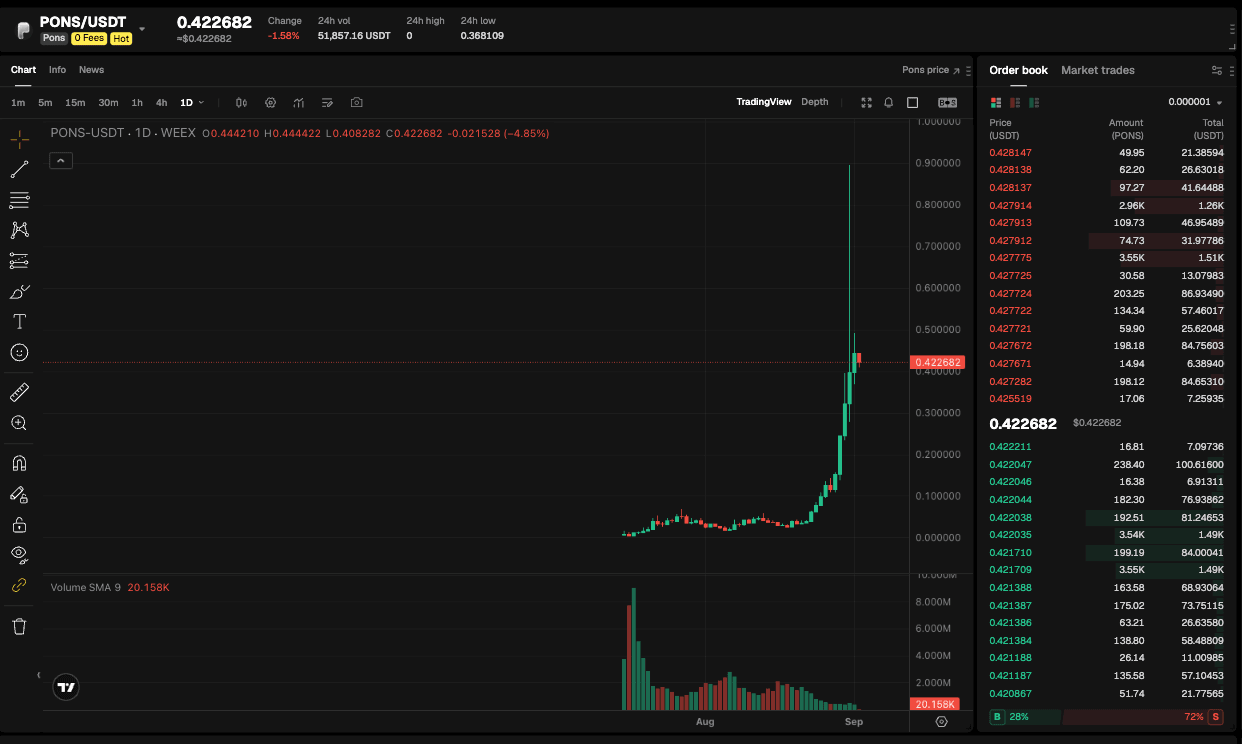1242x744 pixels.
Task: Select the Text annotation tool
Action: tap(19, 322)
